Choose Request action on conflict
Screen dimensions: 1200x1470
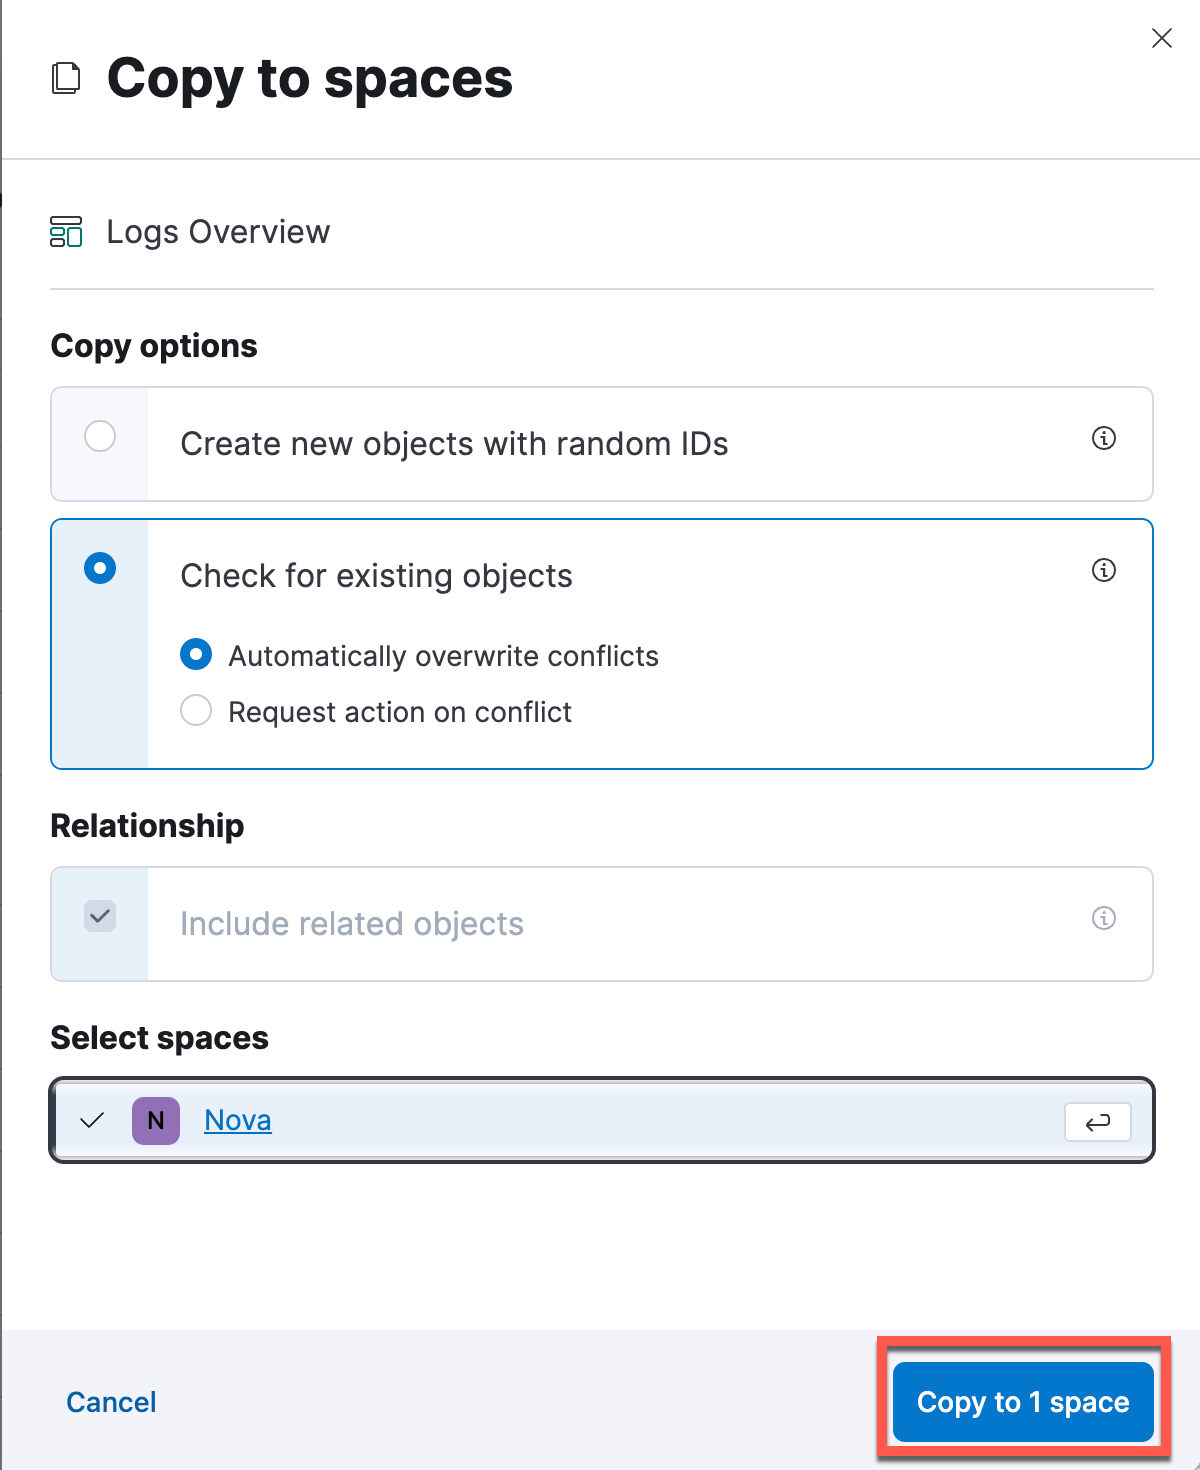[196, 711]
